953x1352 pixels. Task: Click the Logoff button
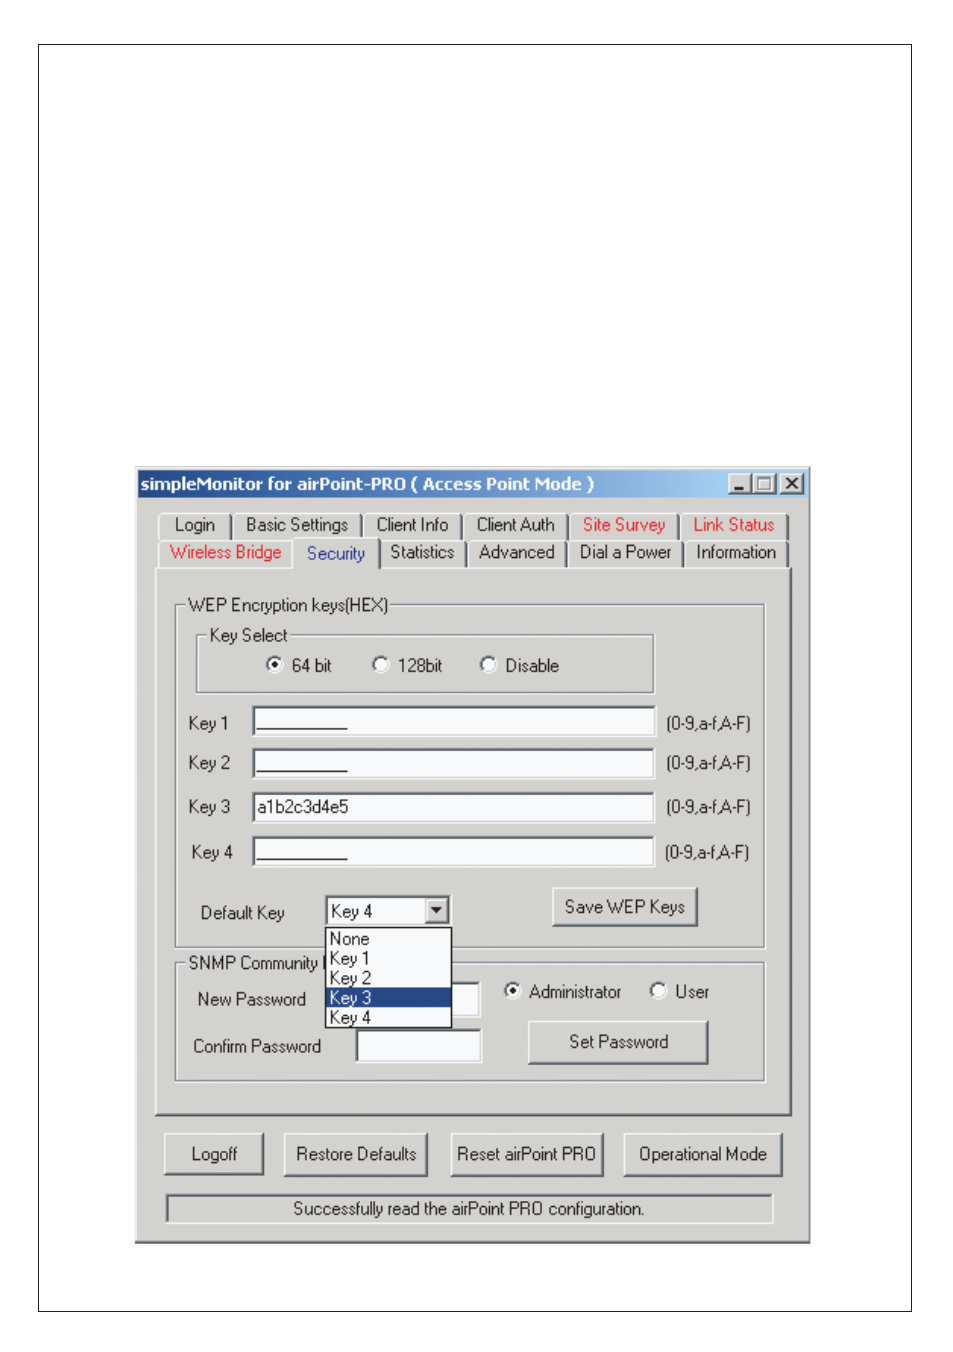pyautogui.click(x=214, y=1154)
